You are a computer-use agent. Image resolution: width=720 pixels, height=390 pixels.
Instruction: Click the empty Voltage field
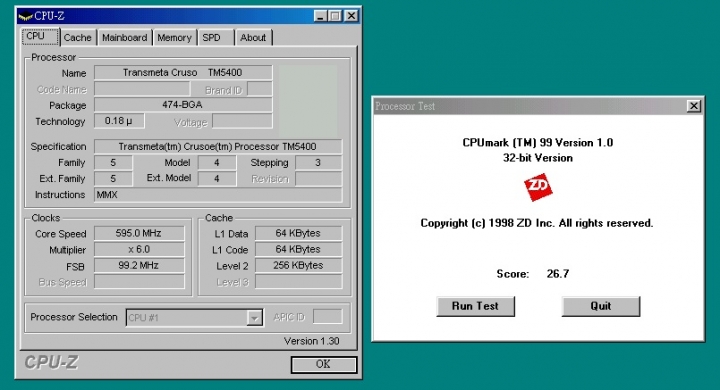click(242, 122)
